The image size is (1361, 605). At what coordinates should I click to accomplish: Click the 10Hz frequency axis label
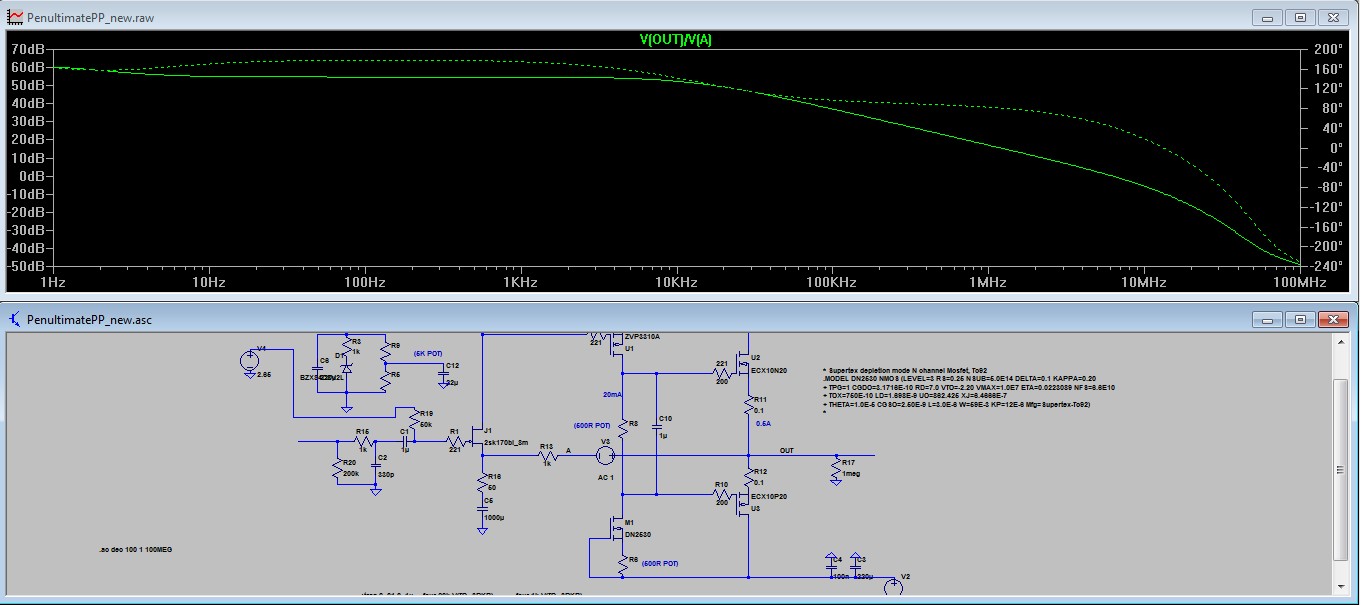pos(209,283)
